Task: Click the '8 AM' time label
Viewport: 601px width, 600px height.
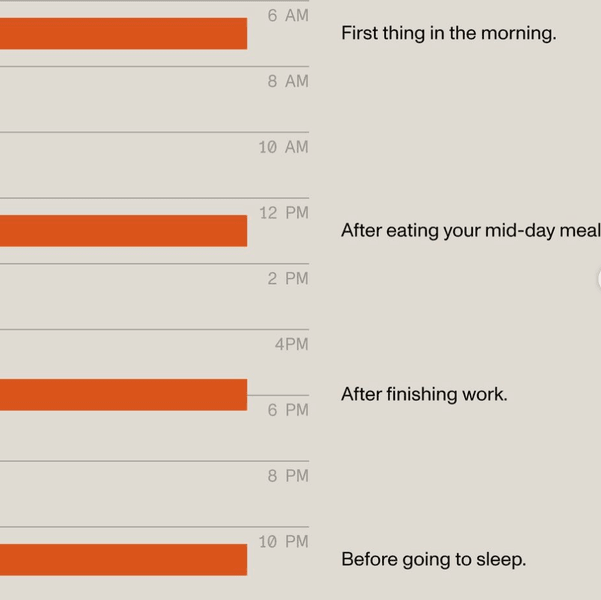Action: pyautogui.click(x=288, y=81)
